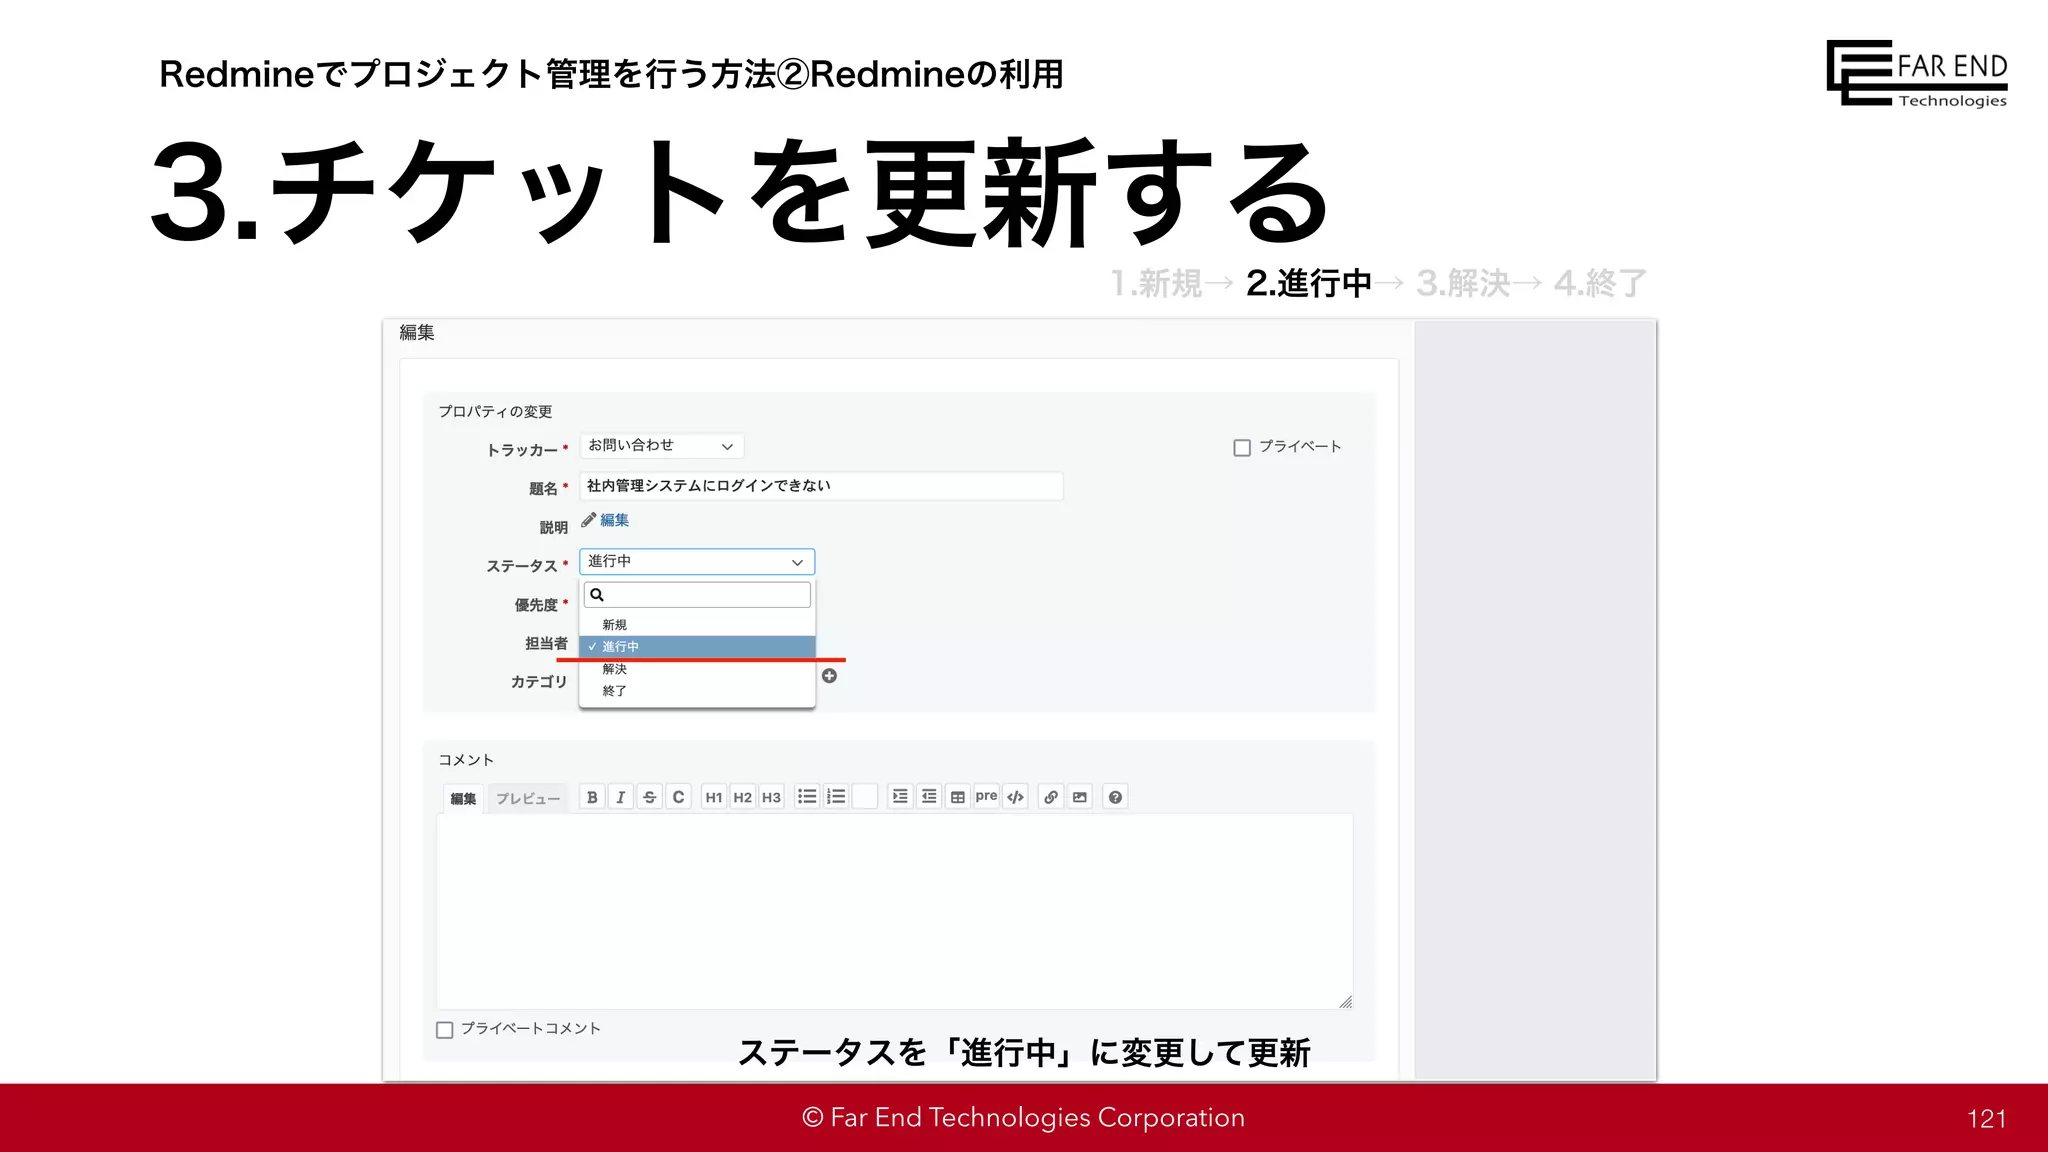The height and width of the screenshot is (1152, 2048).
Task: Open the トラッカー dropdown
Action: click(662, 446)
